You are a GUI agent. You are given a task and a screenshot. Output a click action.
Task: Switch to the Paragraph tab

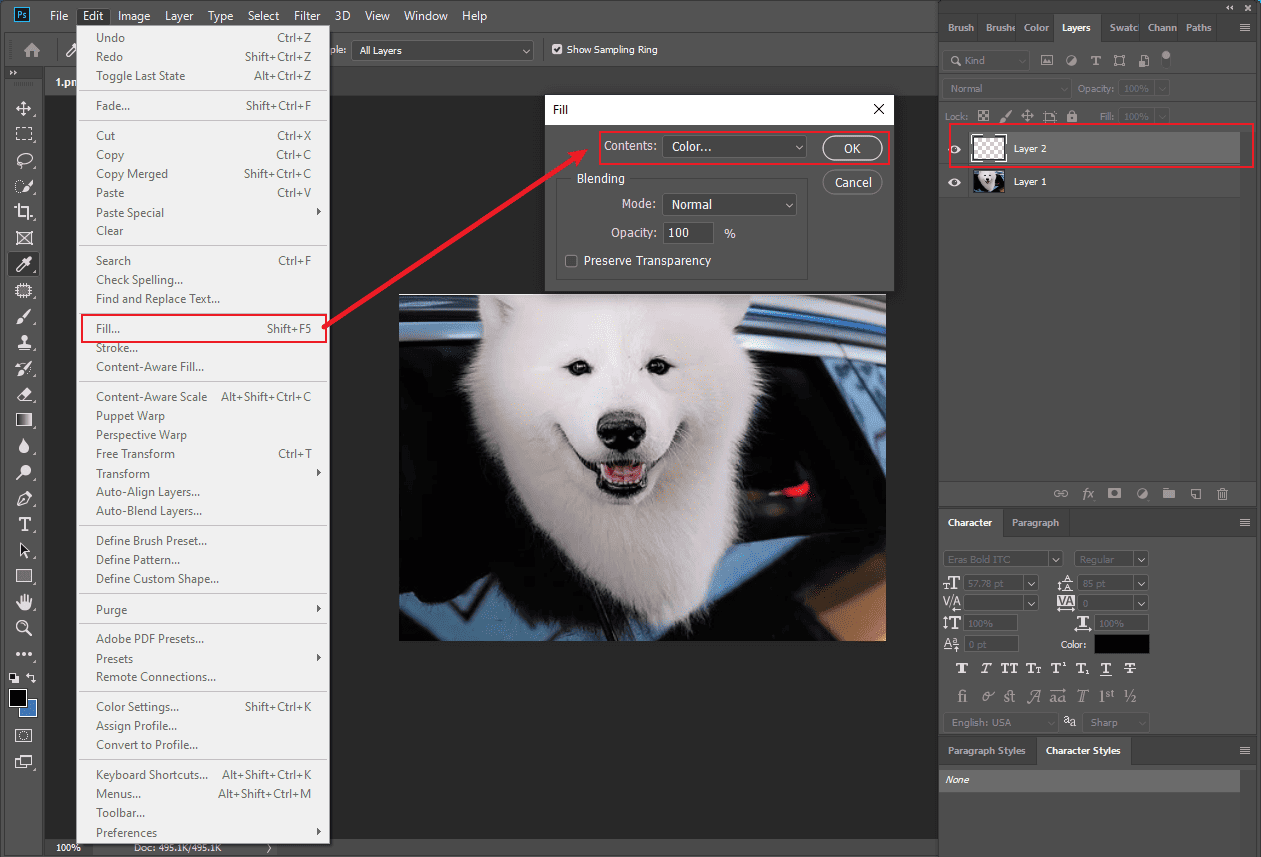(1035, 522)
